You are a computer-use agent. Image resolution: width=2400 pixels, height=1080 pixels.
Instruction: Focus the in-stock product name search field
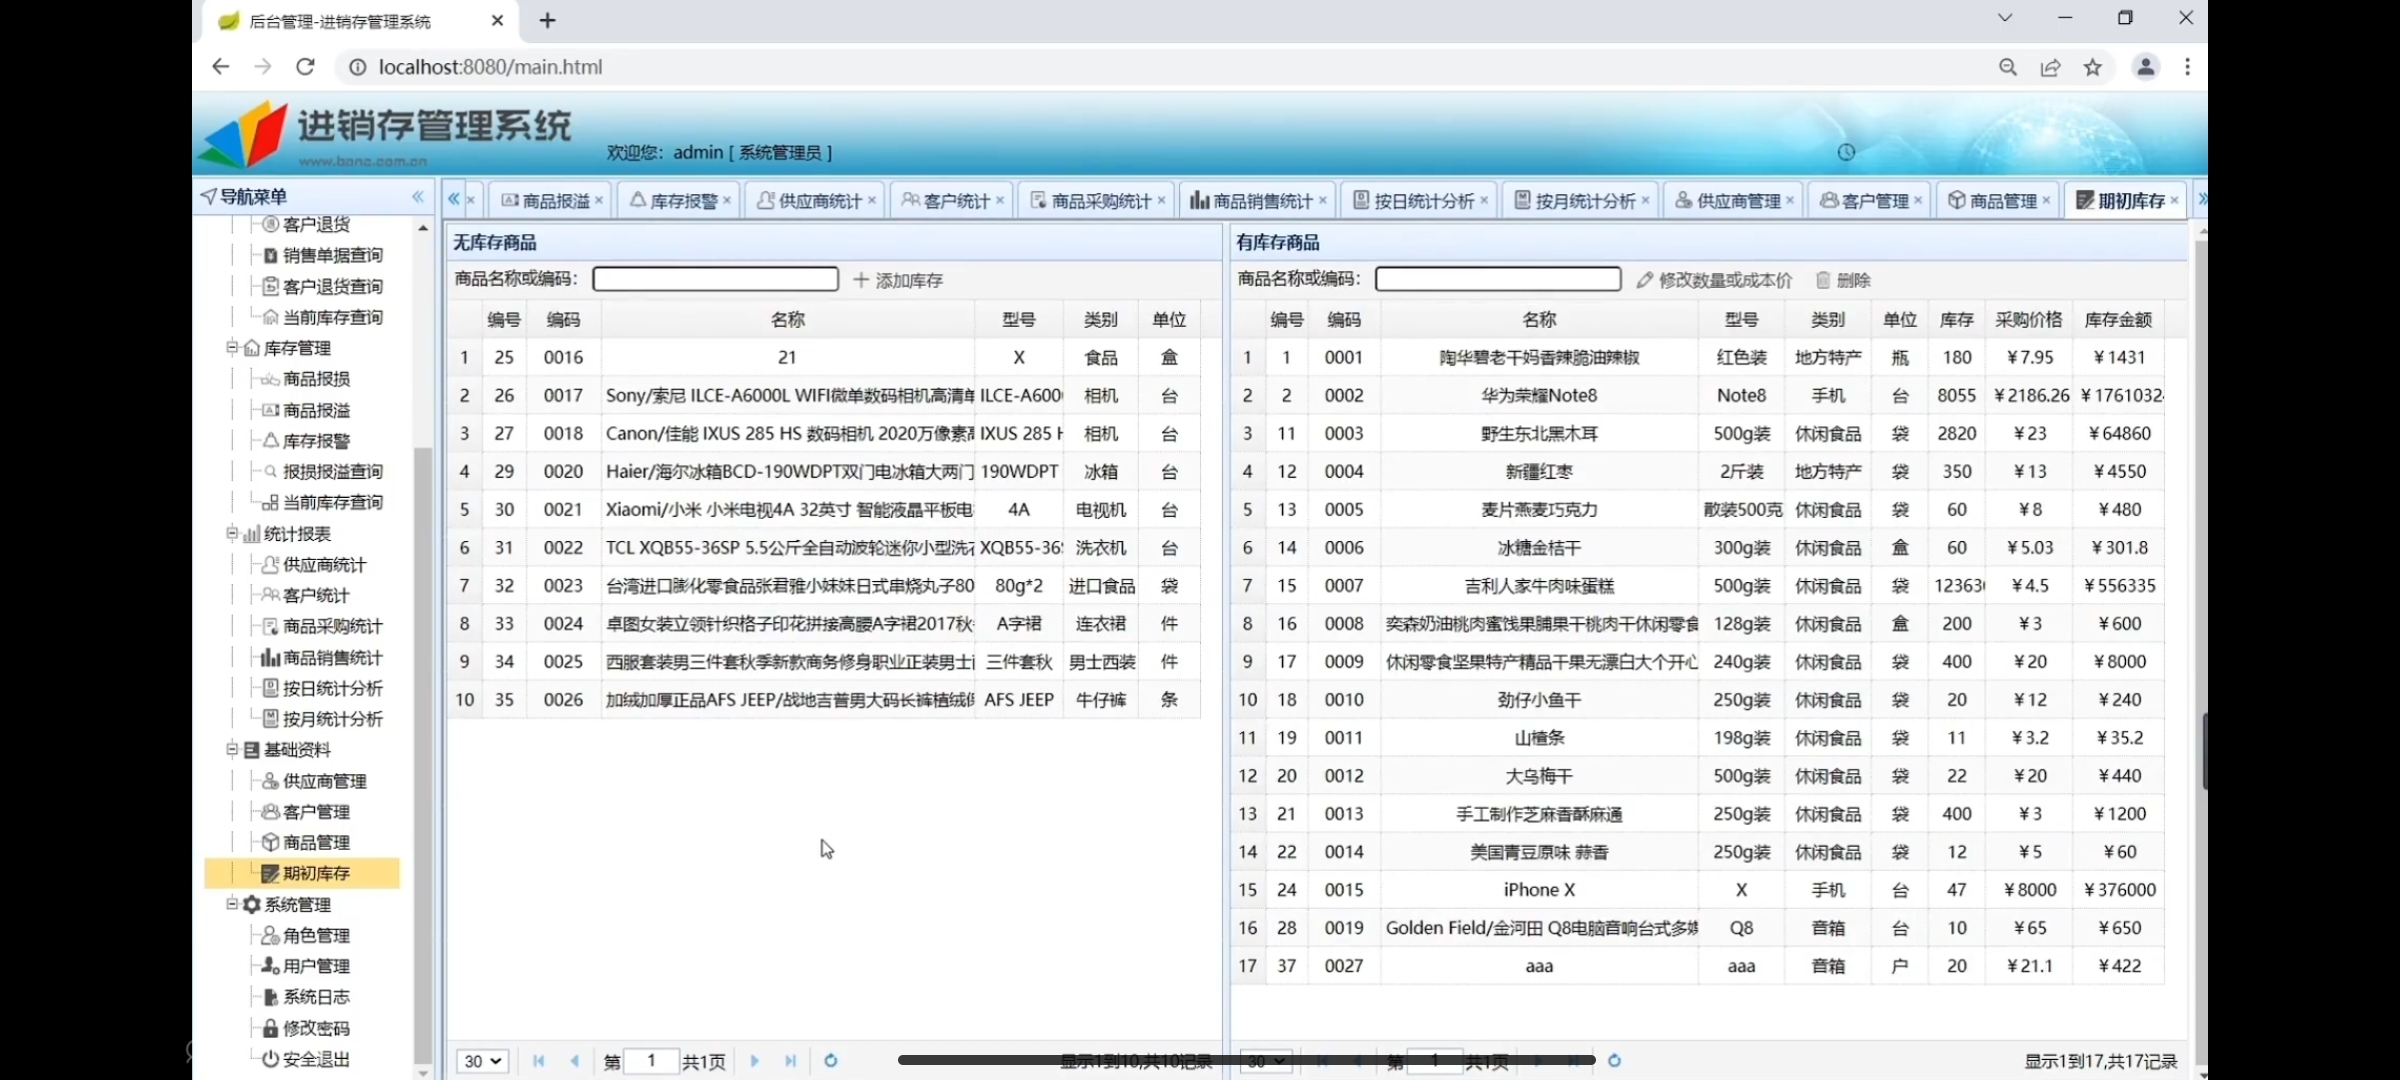[1498, 278]
